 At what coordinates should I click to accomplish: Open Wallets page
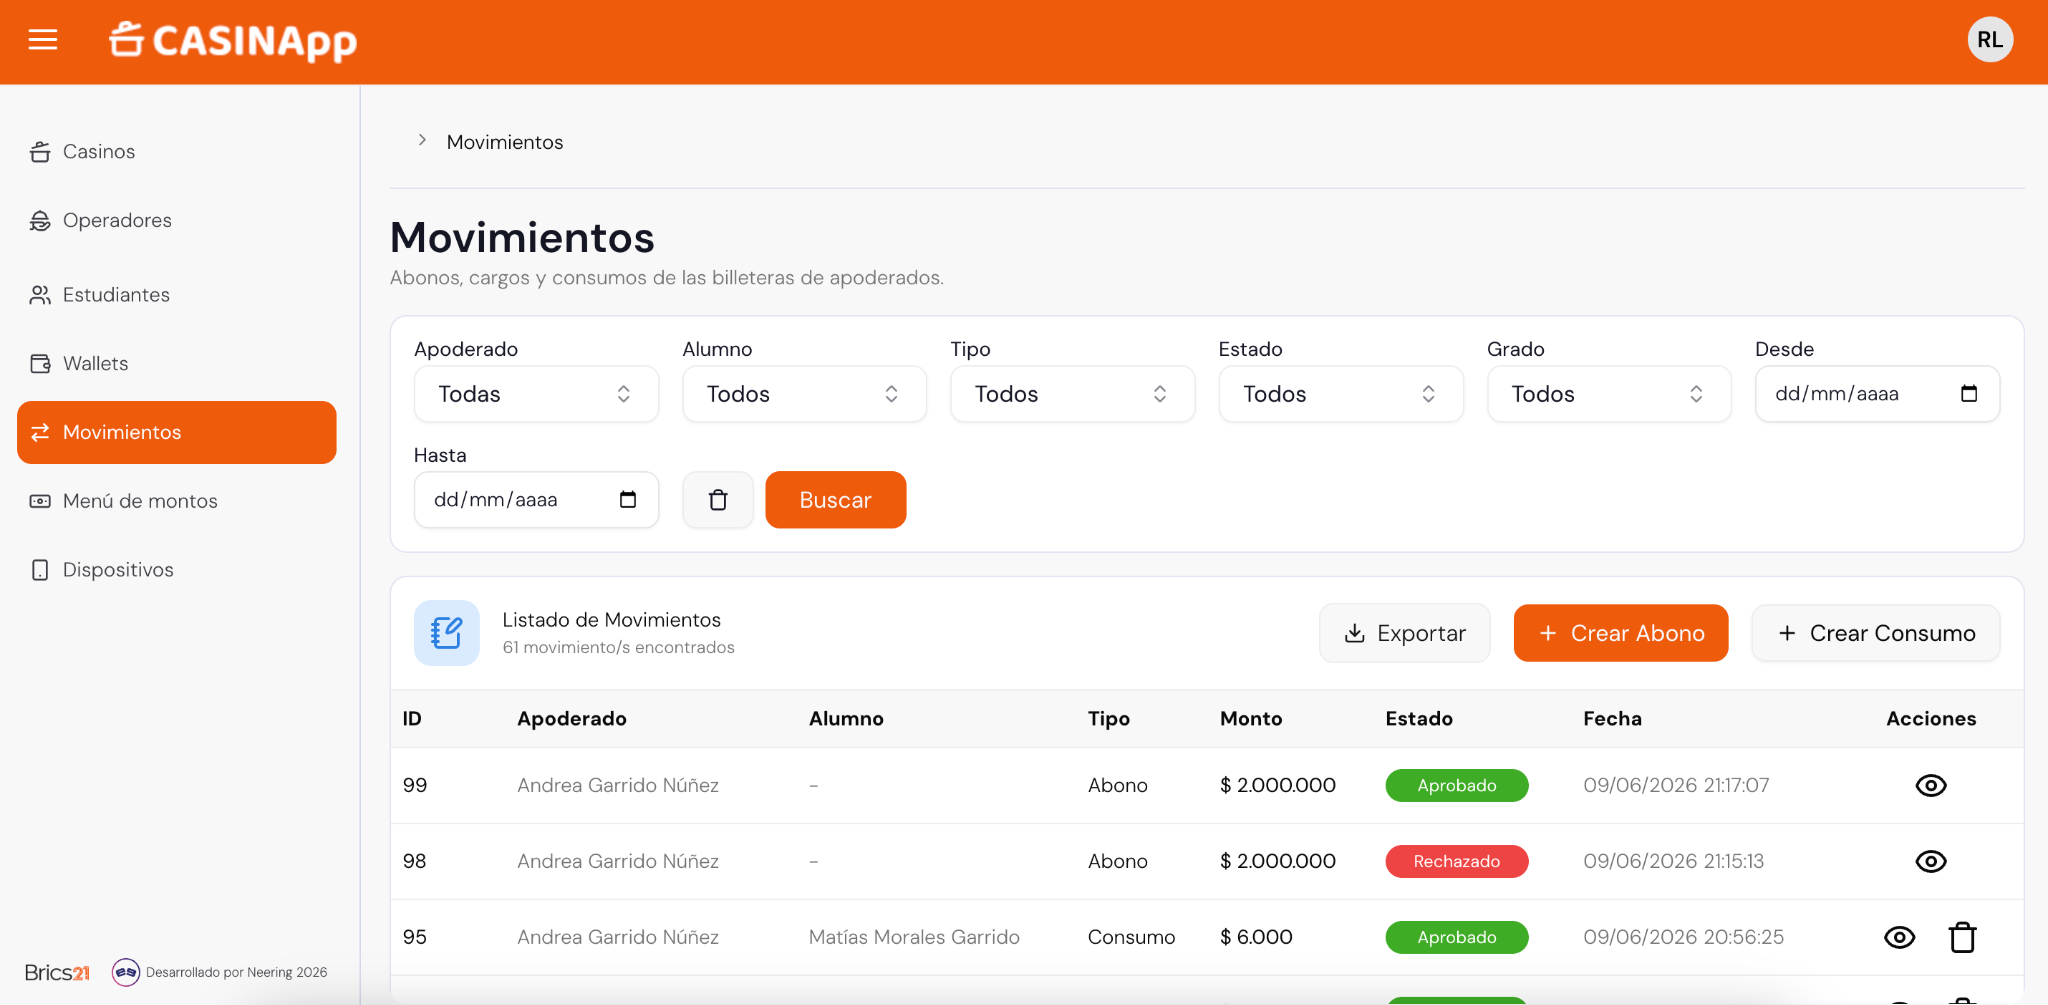pos(177,363)
